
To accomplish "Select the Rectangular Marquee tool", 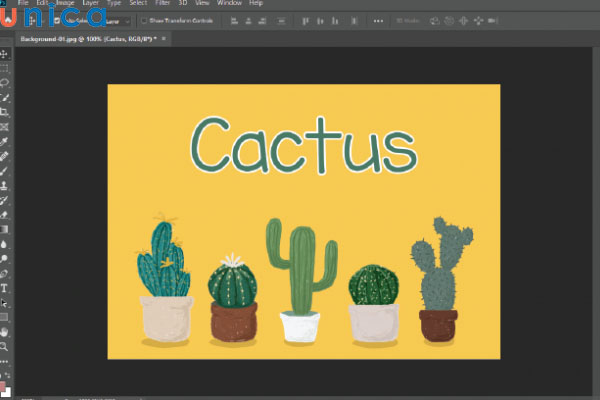I will [x=5, y=67].
